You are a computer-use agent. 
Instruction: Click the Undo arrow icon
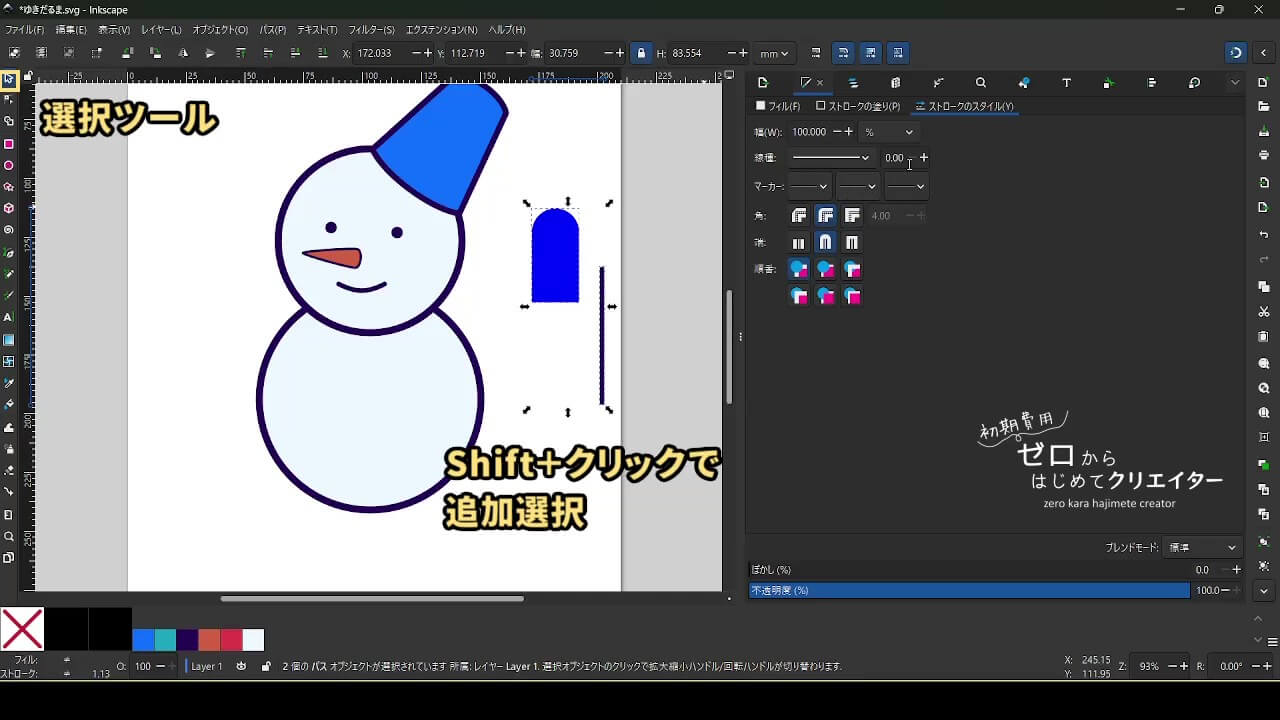(1264, 235)
